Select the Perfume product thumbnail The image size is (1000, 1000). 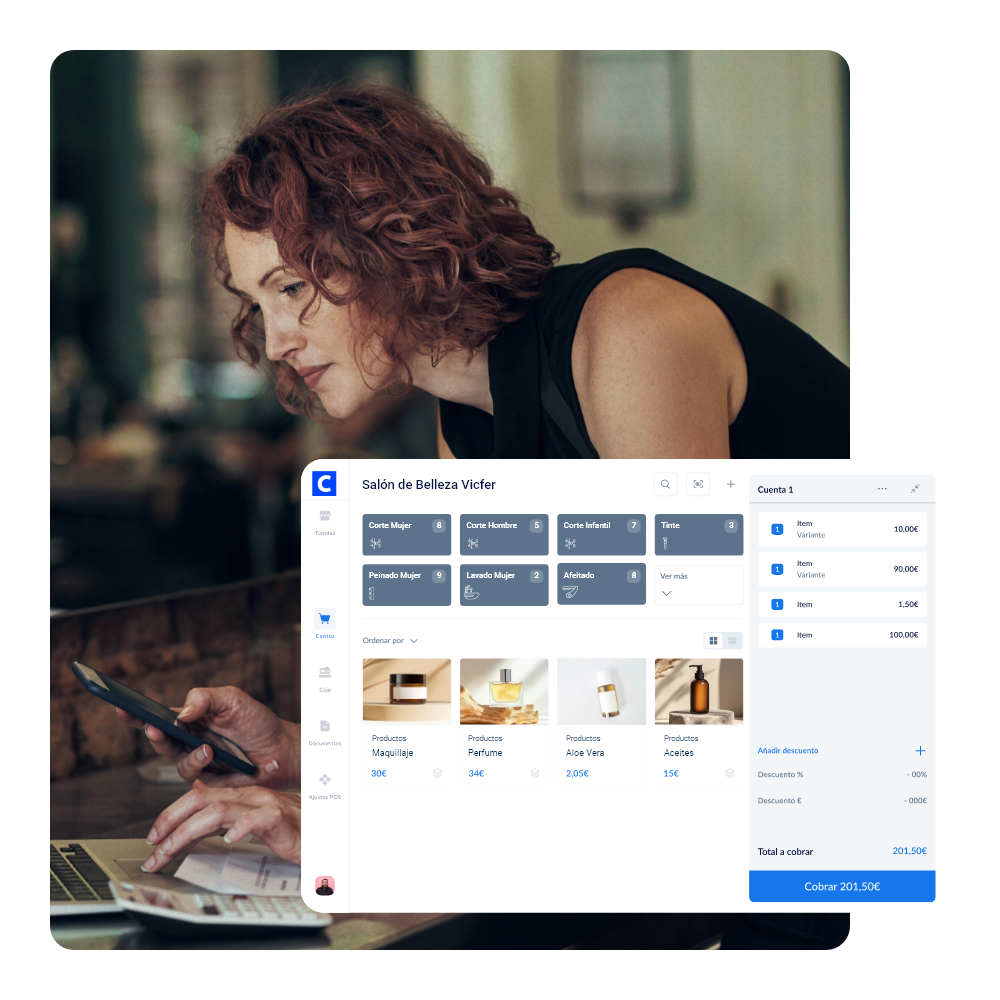click(504, 691)
